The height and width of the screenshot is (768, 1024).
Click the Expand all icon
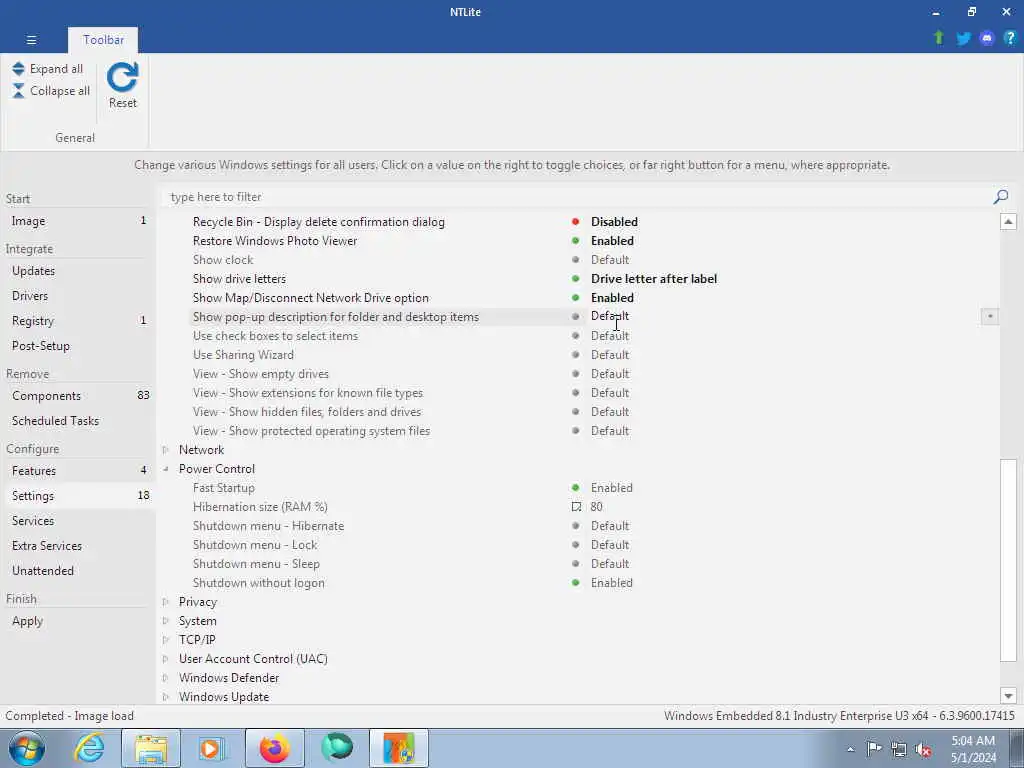point(18,69)
